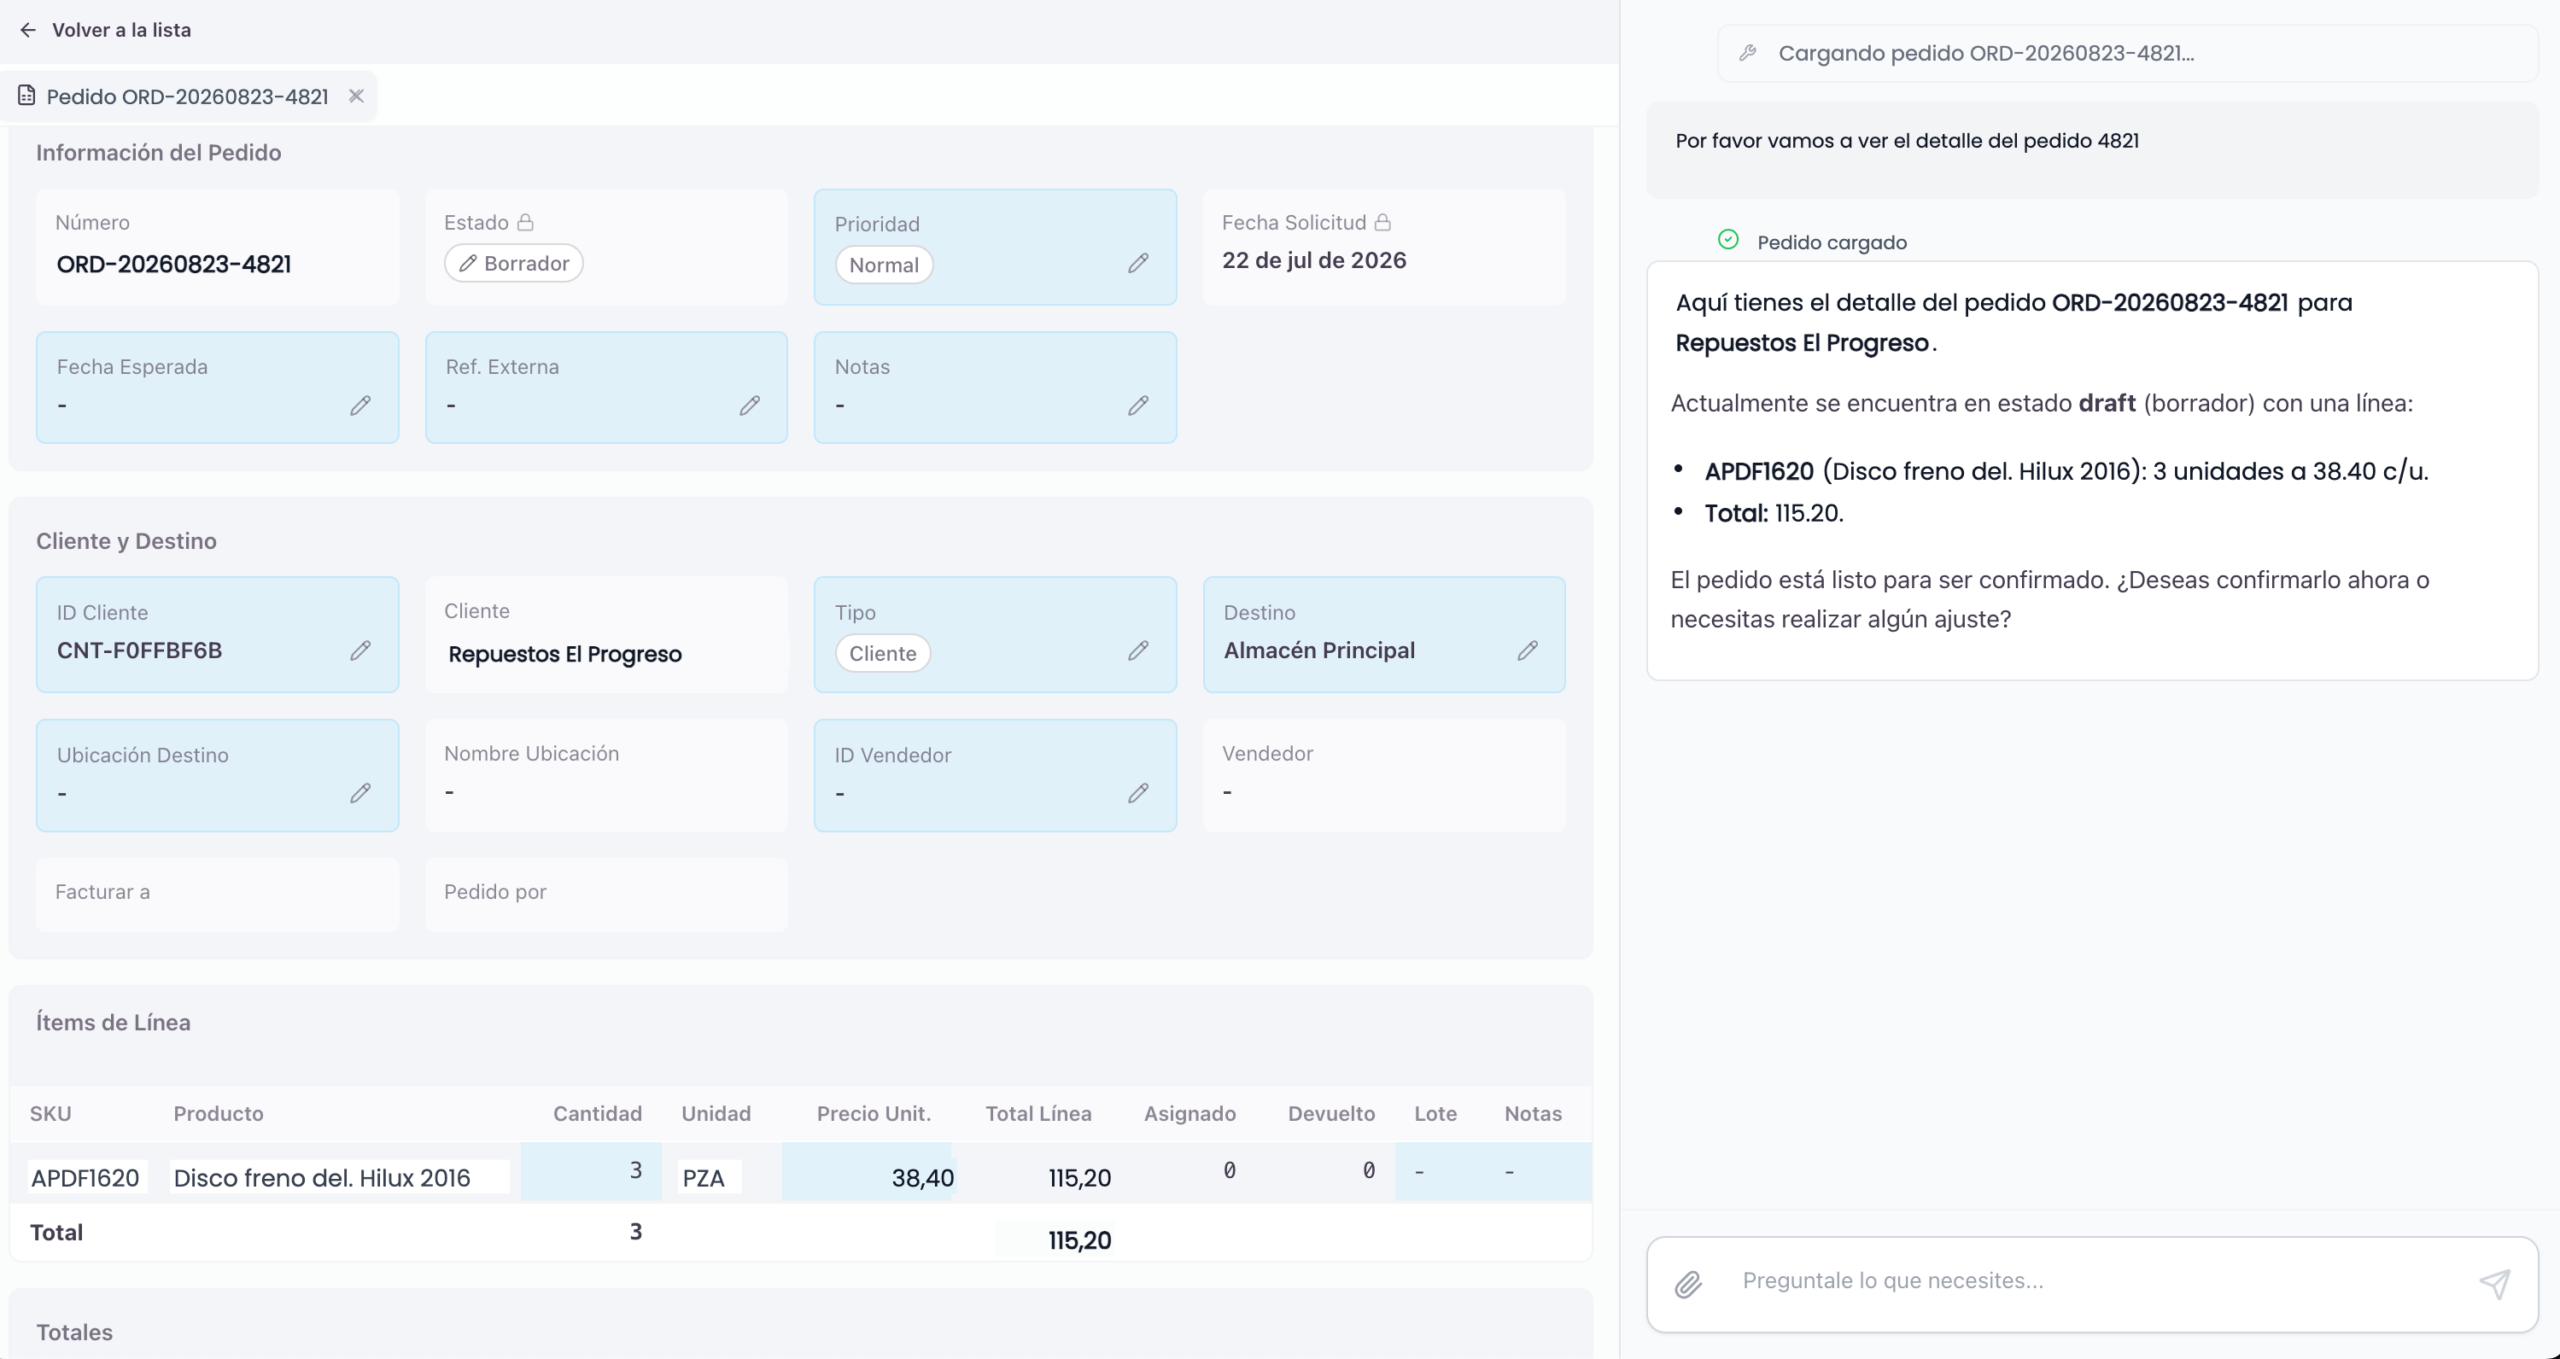Click the Cantidad column header
The width and height of the screenshot is (2560, 1359).
[597, 1114]
